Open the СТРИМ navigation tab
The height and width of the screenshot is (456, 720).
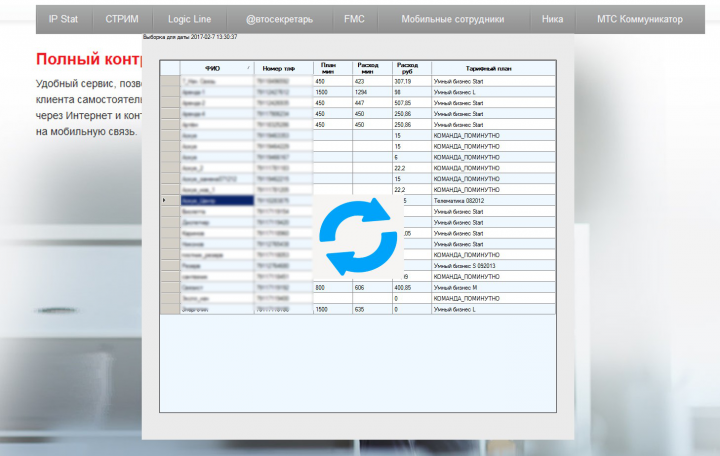(x=122, y=19)
